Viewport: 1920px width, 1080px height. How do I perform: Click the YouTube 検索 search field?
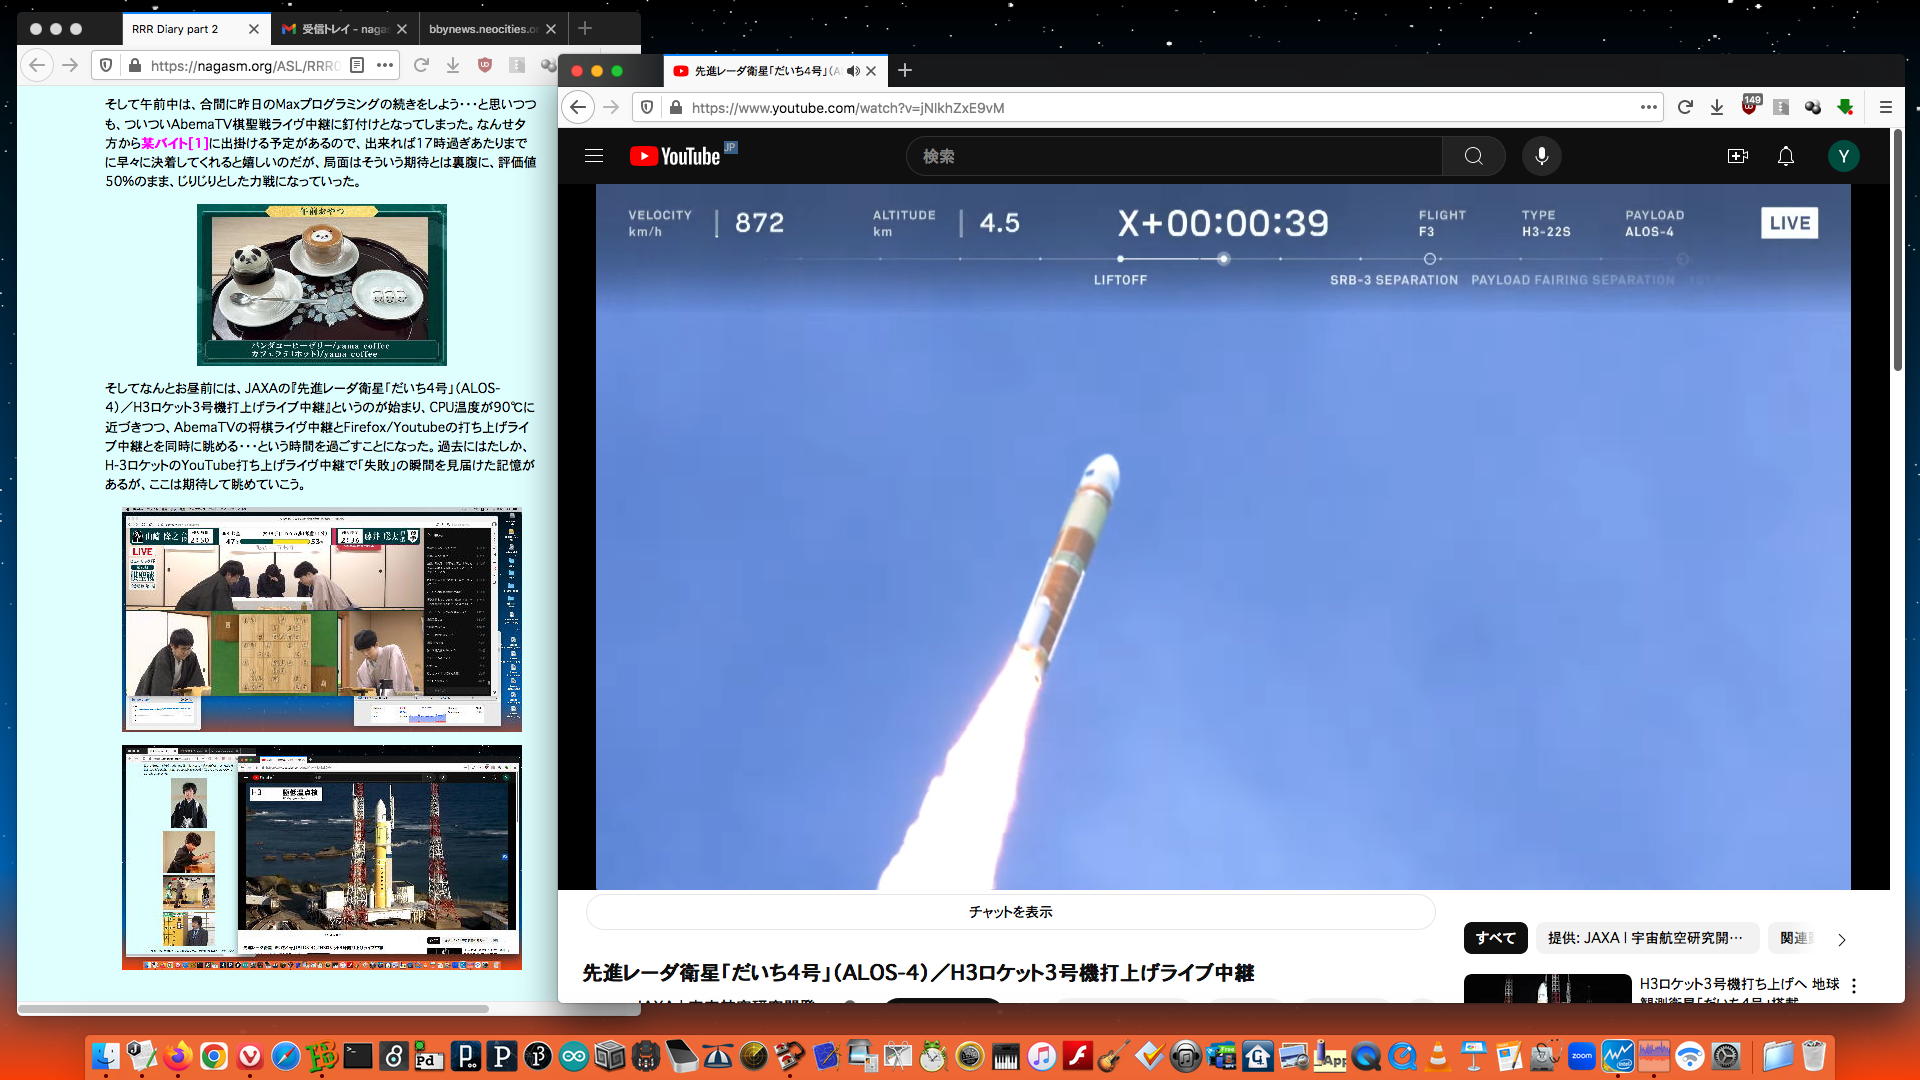(x=1170, y=156)
